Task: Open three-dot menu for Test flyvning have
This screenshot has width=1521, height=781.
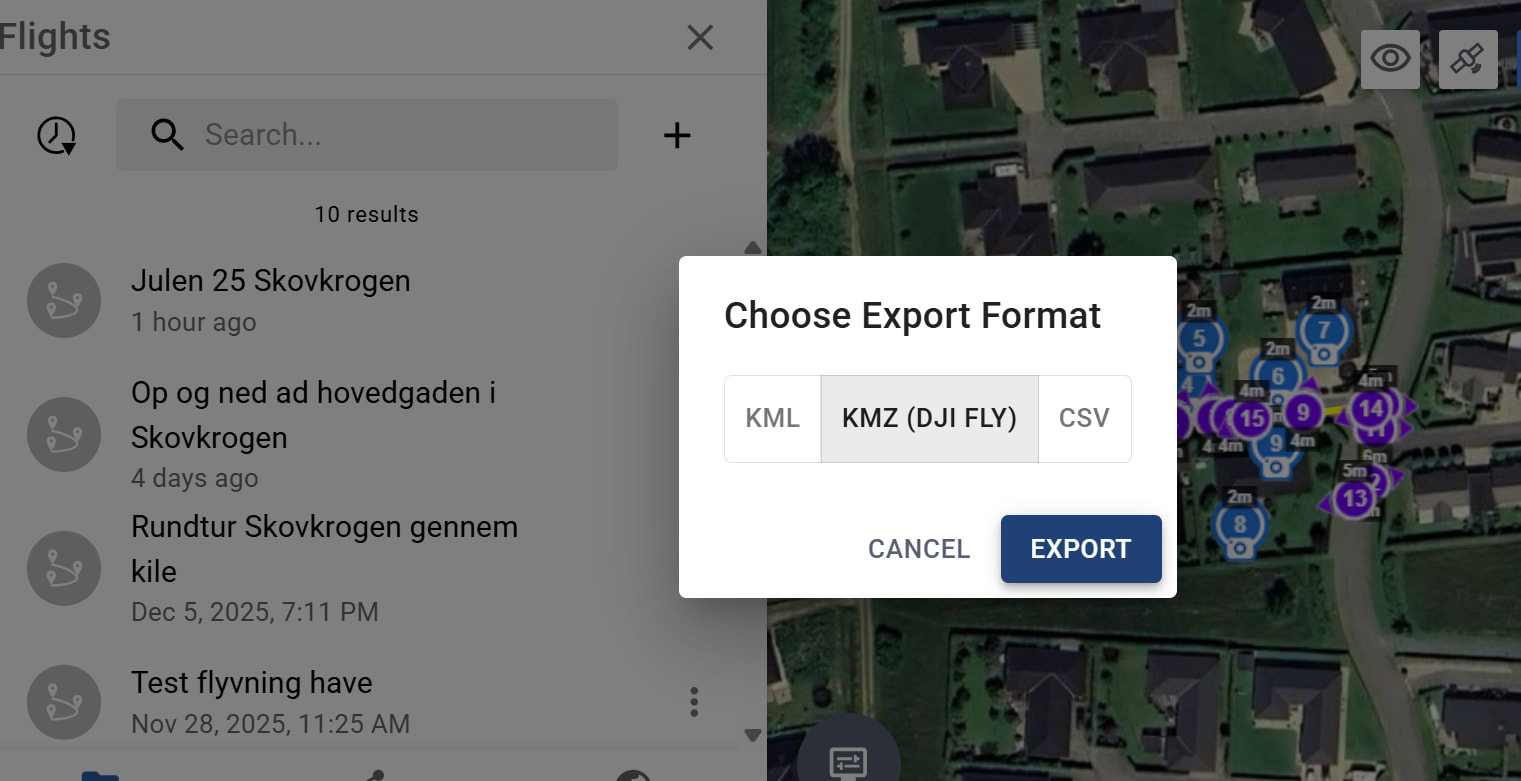Action: coord(694,702)
